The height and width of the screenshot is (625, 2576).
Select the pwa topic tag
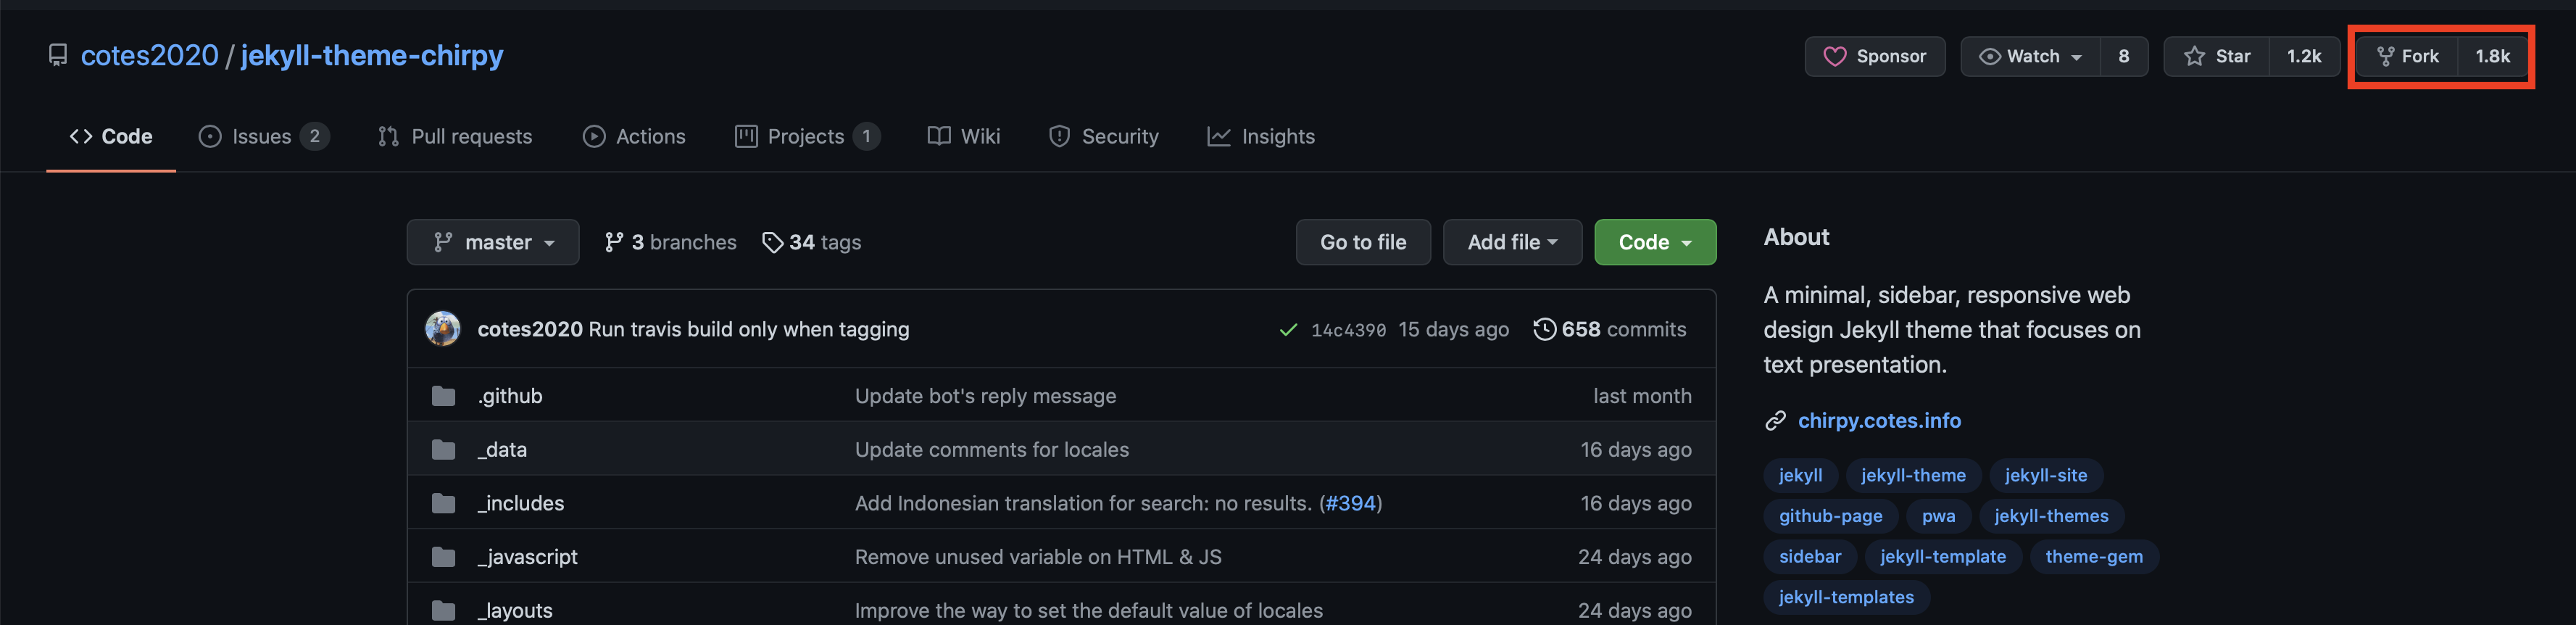pos(1938,516)
